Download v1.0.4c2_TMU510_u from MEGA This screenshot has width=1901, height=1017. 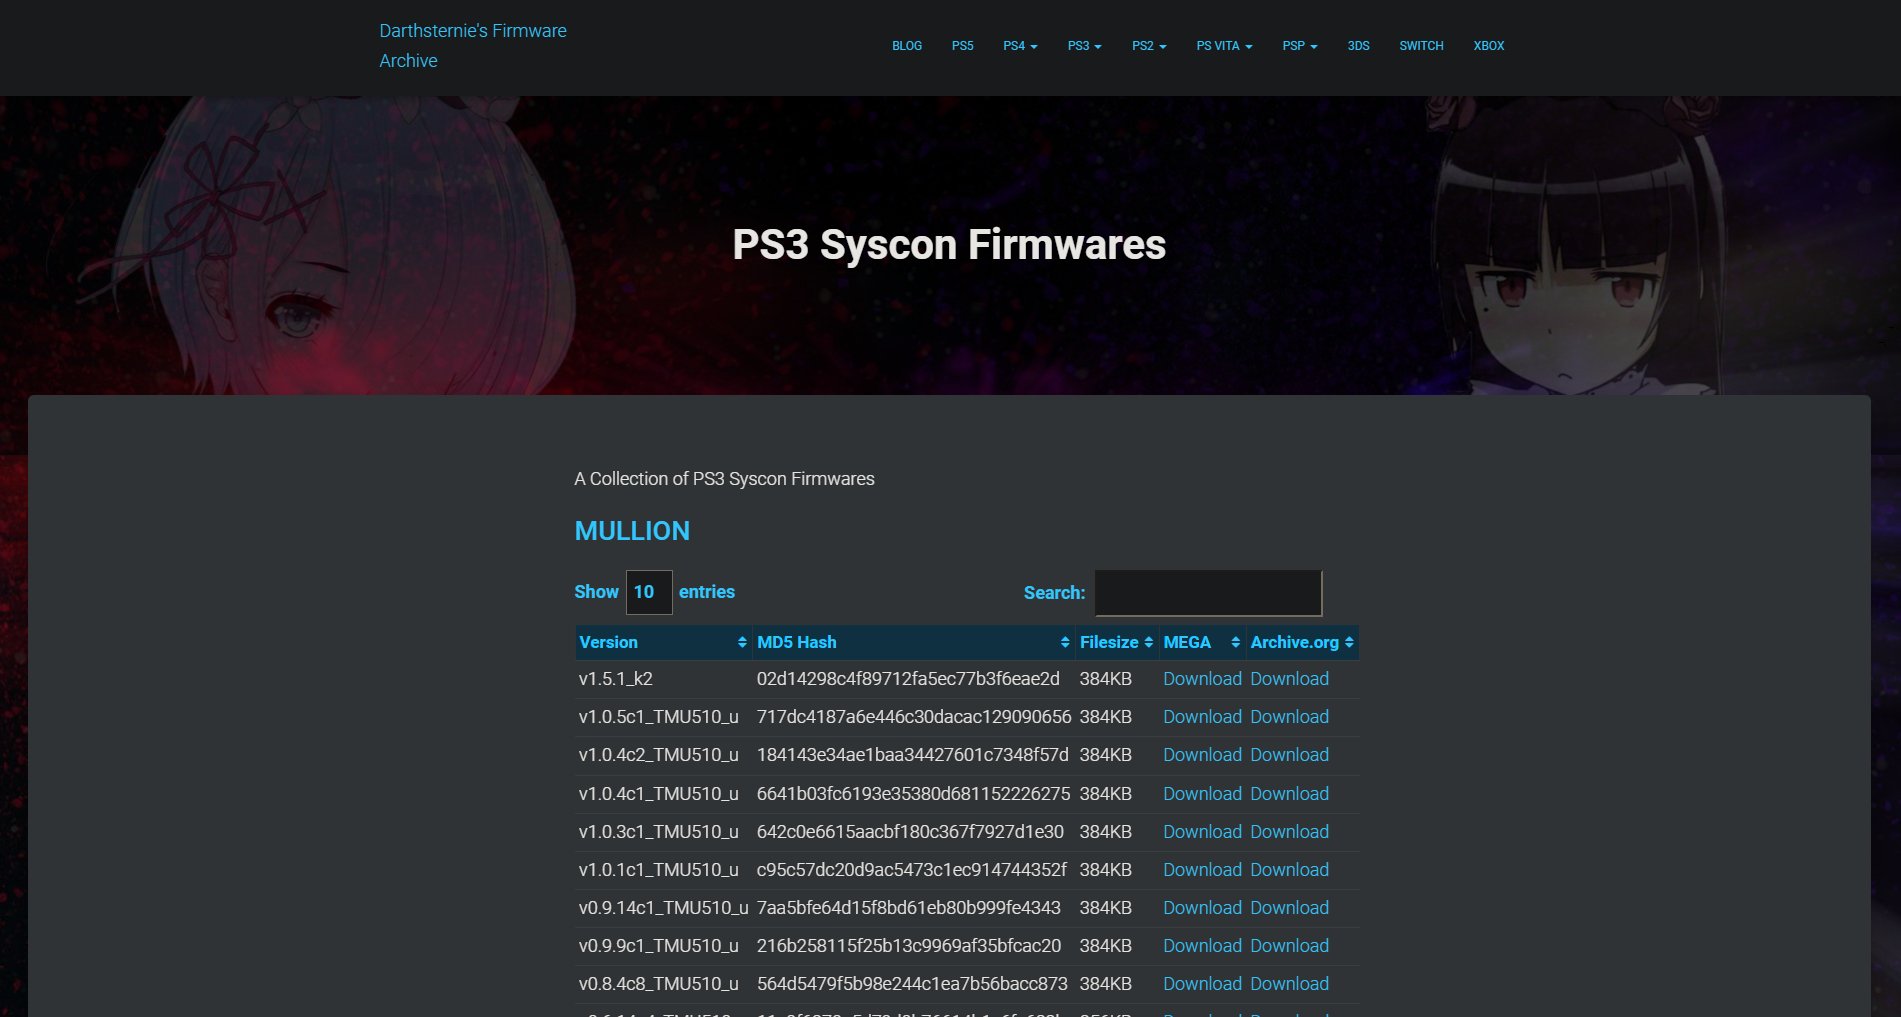pos(1202,755)
